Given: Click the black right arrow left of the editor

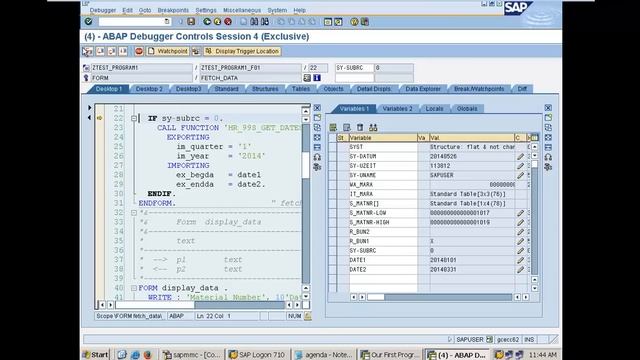Looking at the screenshot, I should coord(89,108).
